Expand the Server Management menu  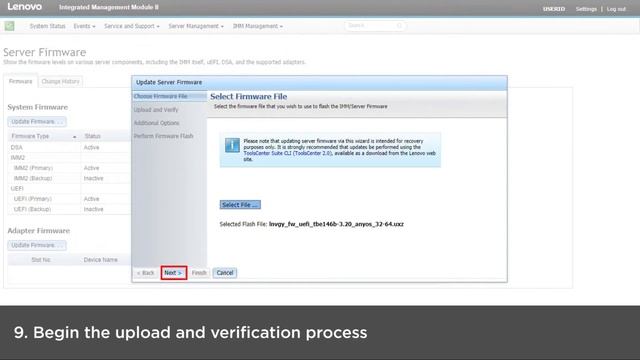pyautogui.click(x=196, y=26)
